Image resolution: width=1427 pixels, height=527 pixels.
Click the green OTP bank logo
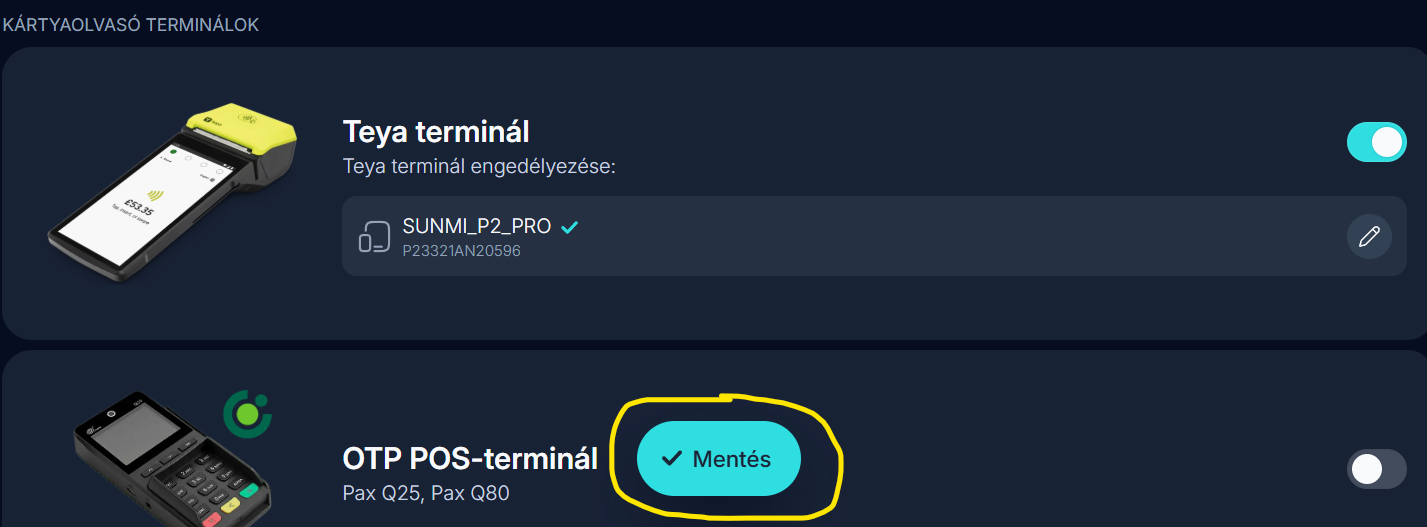pyautogui.click(x=247, y=412)
